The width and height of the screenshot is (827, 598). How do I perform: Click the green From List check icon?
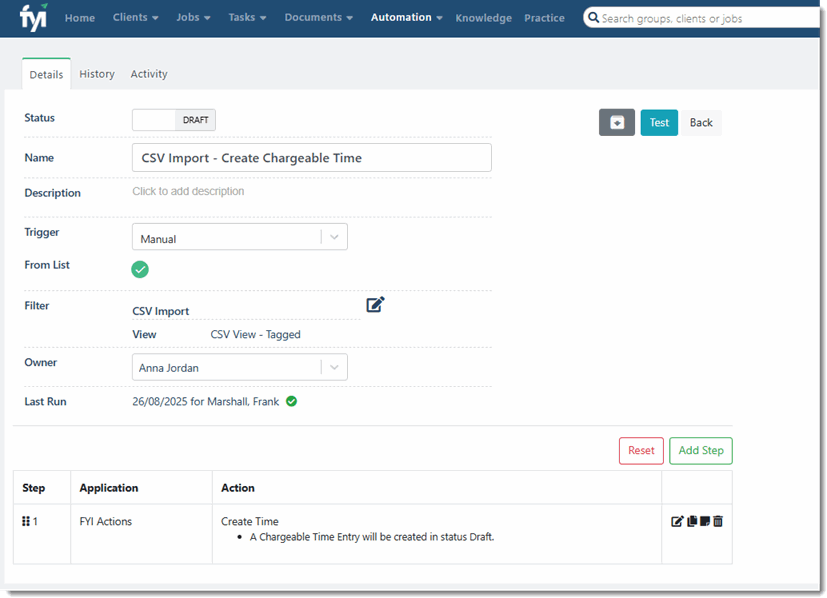[x=140, y=269]
